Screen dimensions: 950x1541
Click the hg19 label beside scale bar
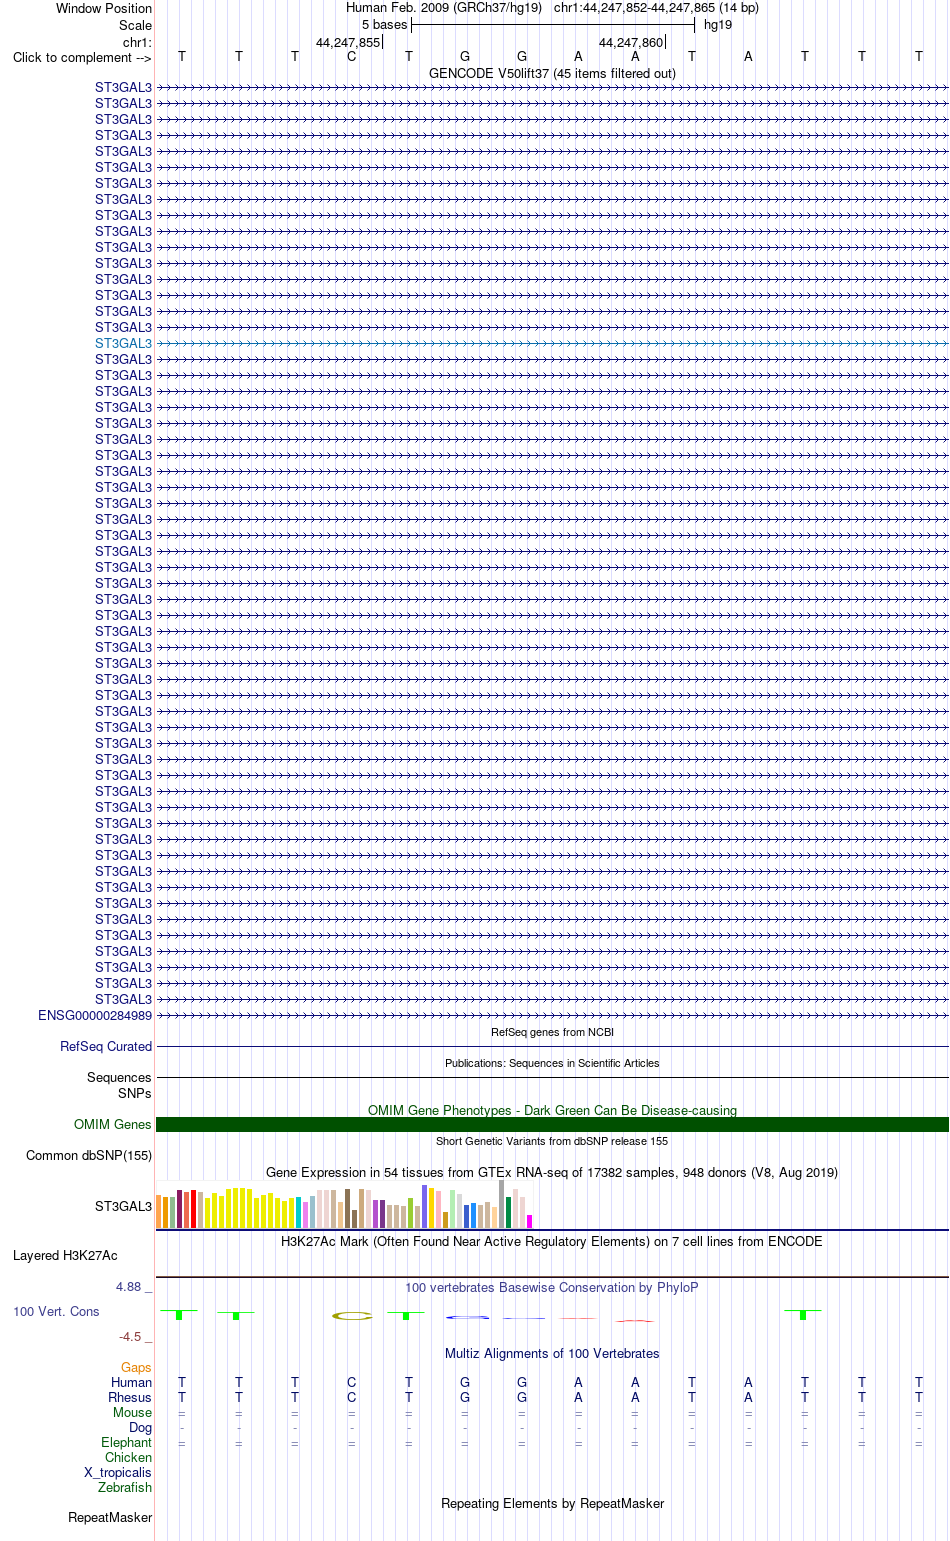[x=718, y=25]
